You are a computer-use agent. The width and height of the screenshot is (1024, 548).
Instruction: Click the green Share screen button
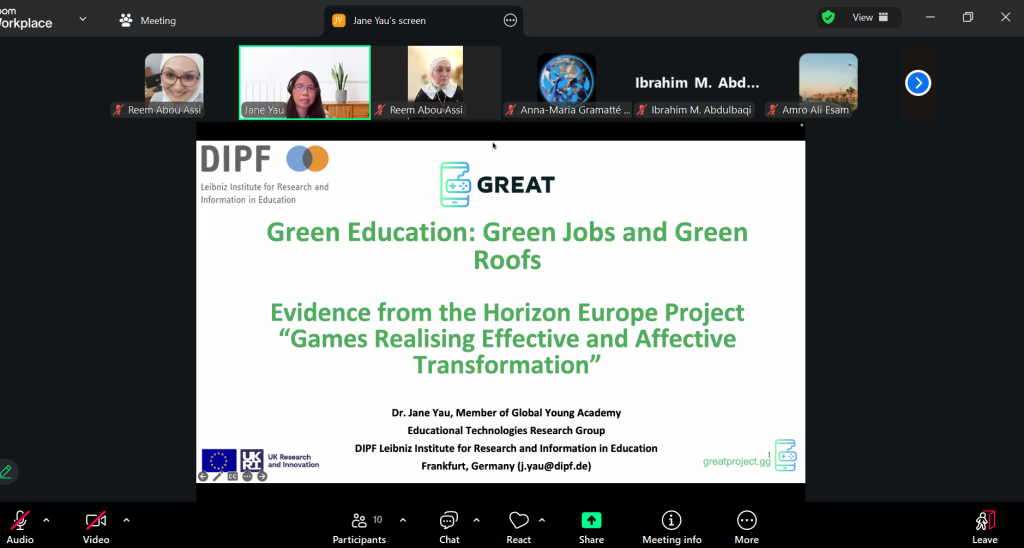591,526
